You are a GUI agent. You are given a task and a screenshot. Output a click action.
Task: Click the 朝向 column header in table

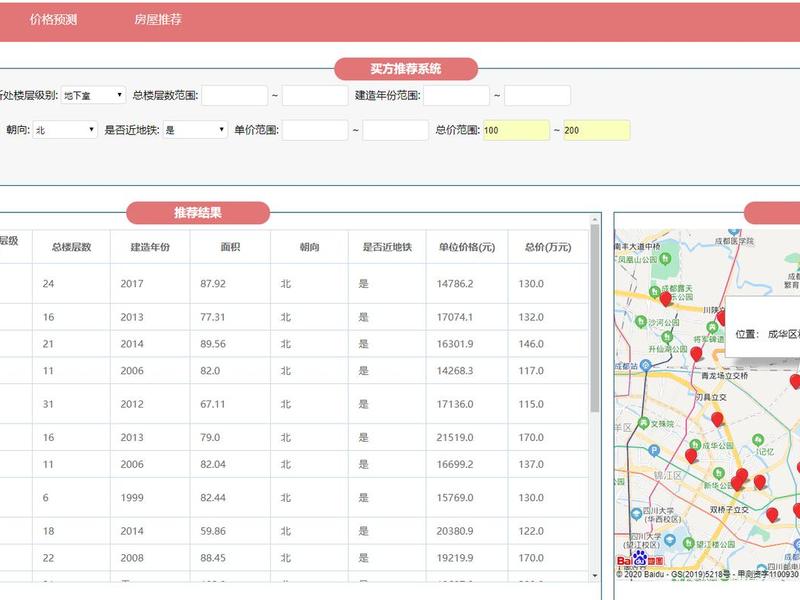(310, 247)
